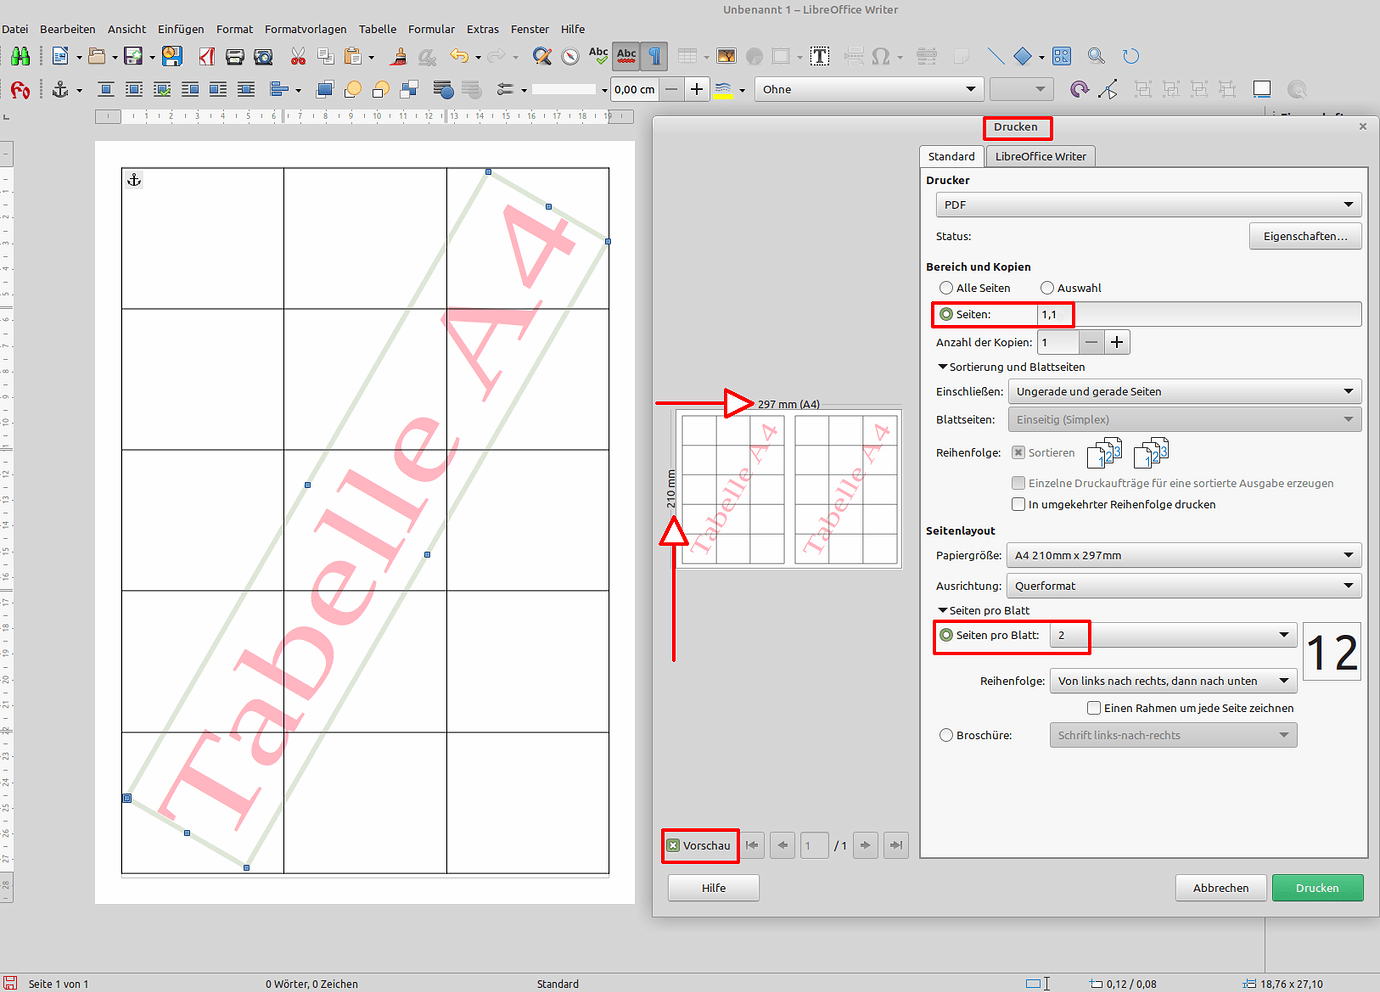Screen dimensions: 1380x992
Task: Click the preview page number field
Action: tap(815, 845)
